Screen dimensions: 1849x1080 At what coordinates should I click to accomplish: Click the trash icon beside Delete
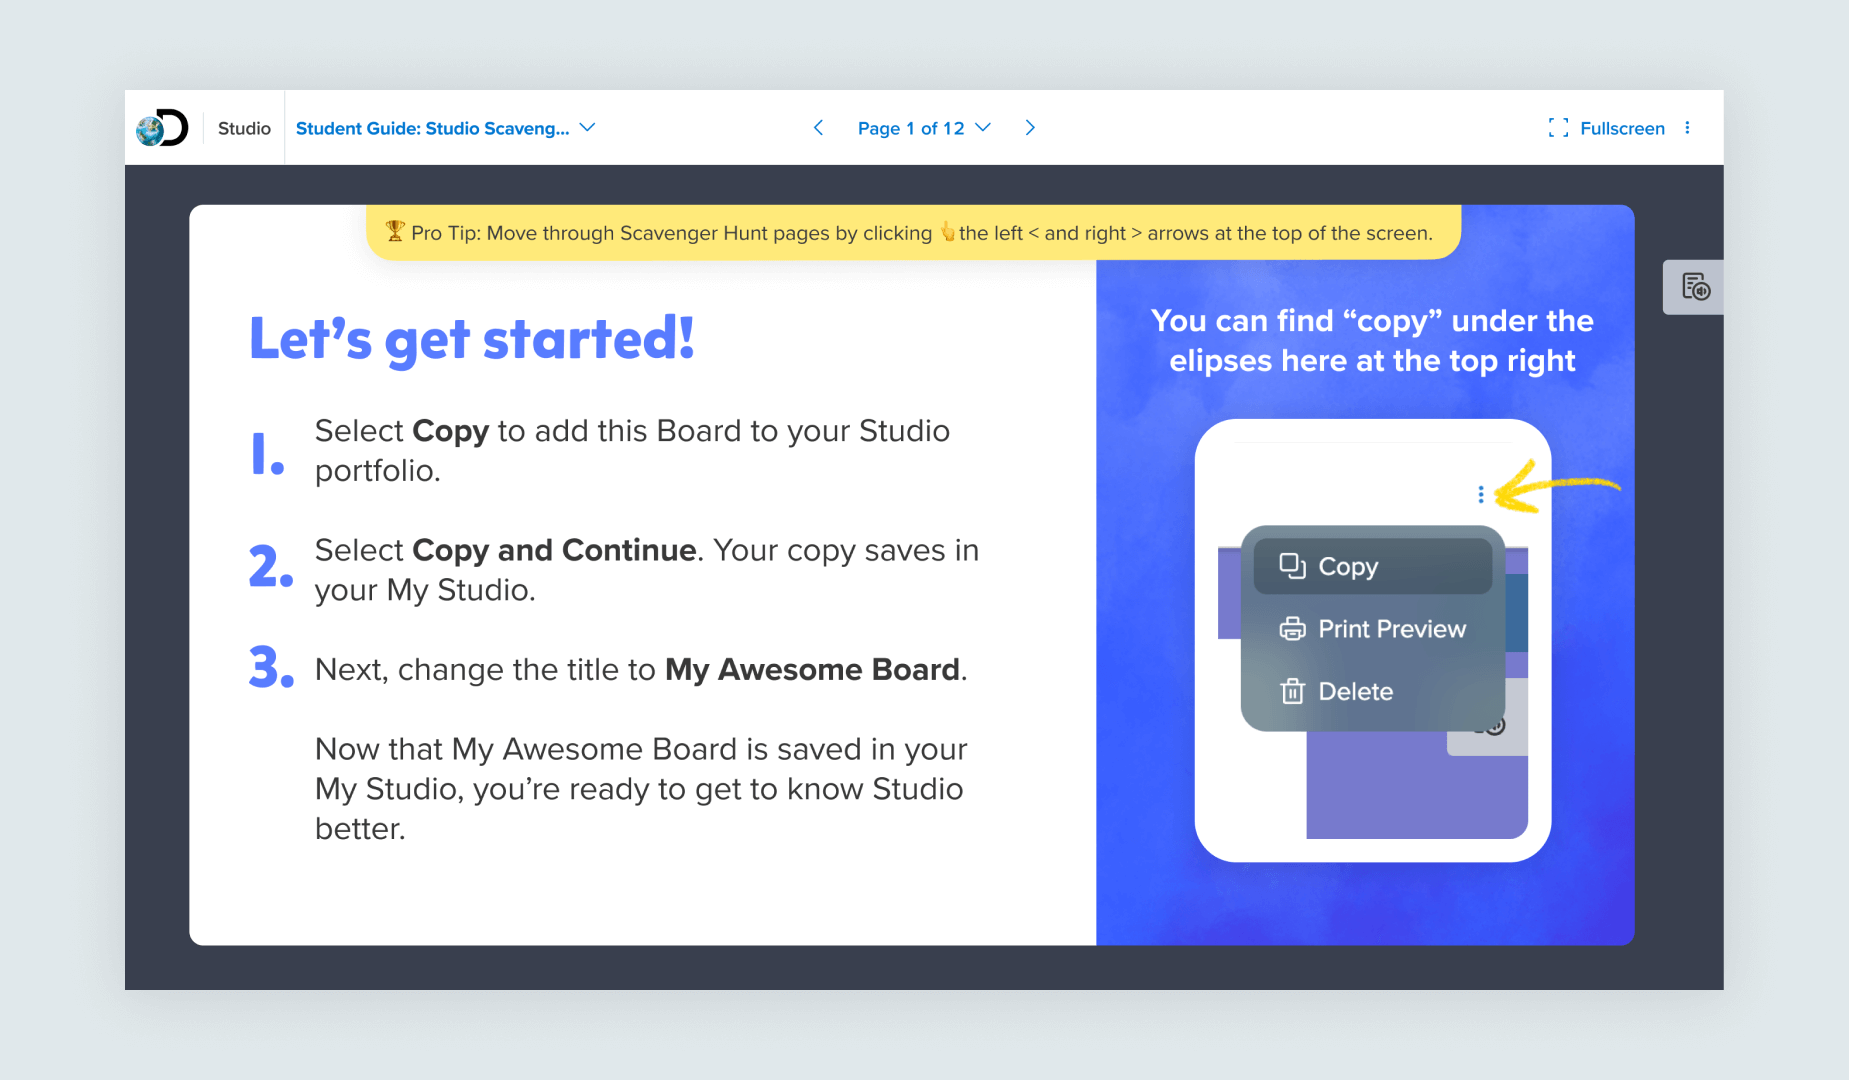[x=1292, y=691]
